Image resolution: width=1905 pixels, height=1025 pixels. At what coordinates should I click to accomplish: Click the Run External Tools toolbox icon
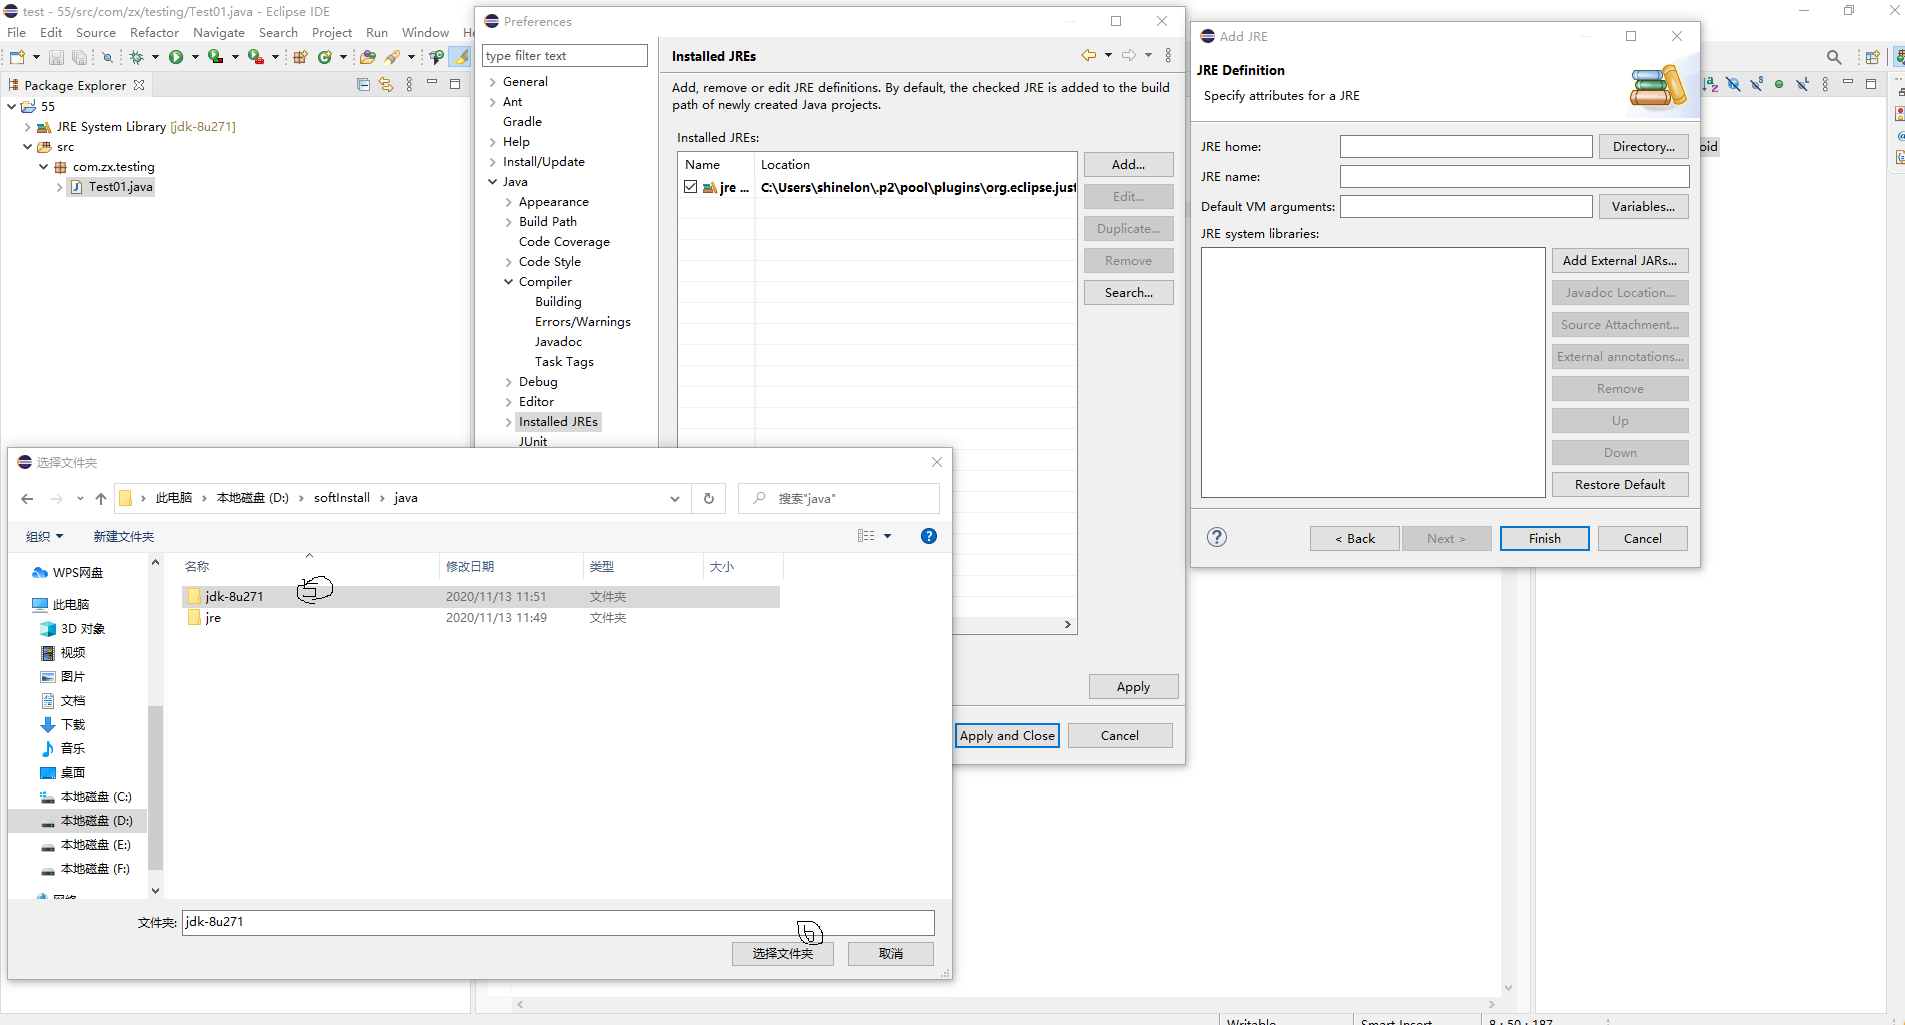[256, 57]
